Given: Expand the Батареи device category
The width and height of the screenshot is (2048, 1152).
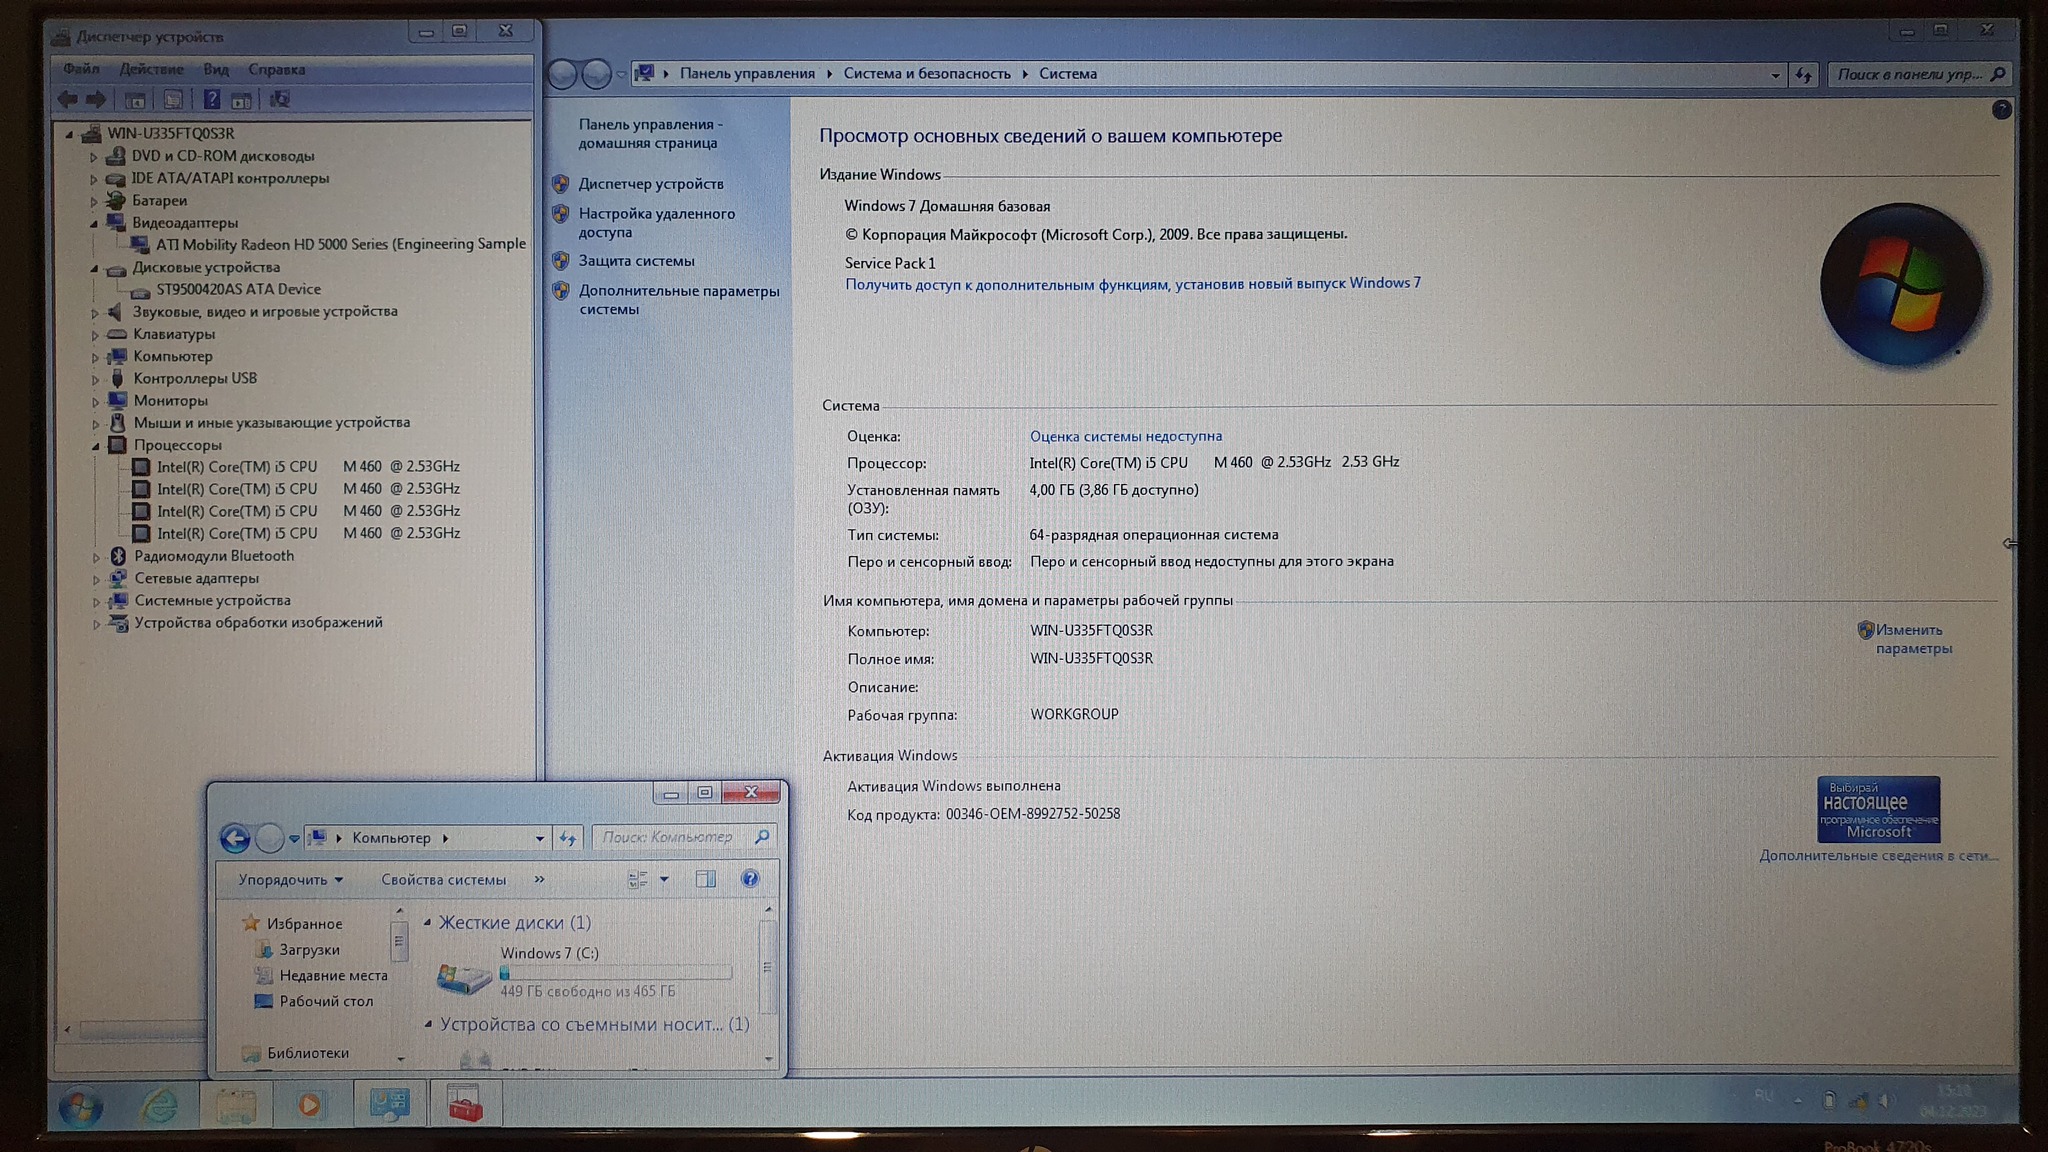Looking at the screenshot, I should click(94, 201).
